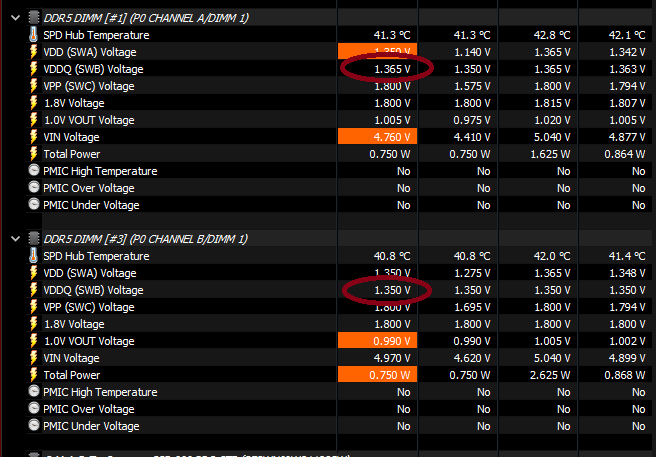Click the 1.002 V average VOUT value in DIMM [#3]
The height and width of the screenshot is (457, 656).
coord(627,341)
